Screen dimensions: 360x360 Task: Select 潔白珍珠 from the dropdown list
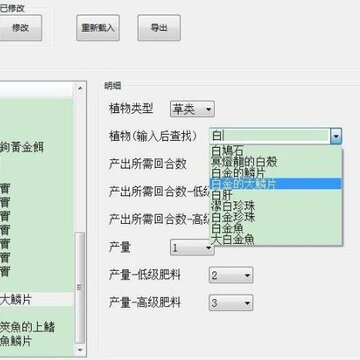click(x=275, y=206)
